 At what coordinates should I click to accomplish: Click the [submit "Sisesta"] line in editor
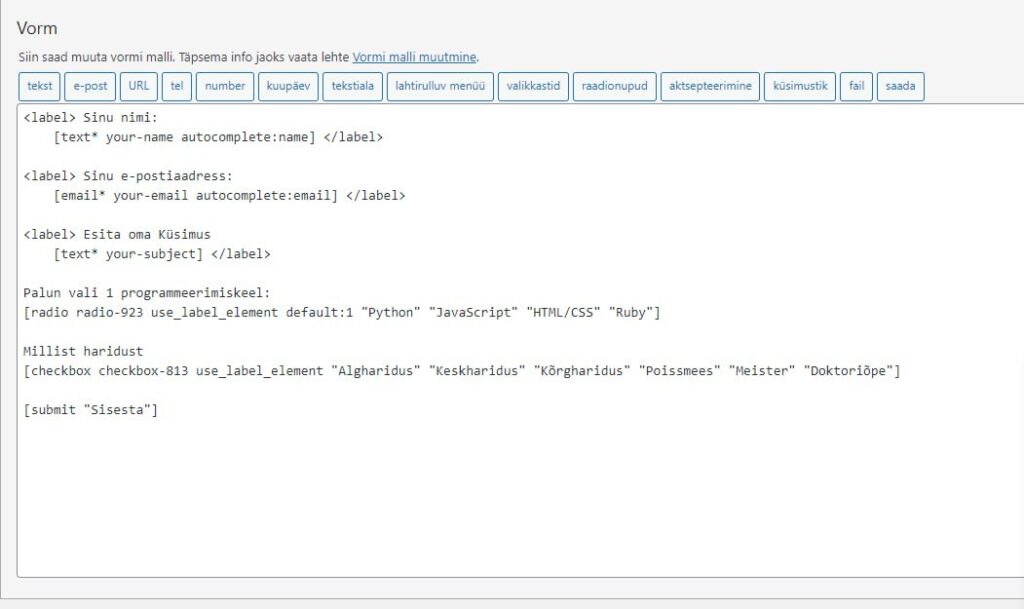click(x=91, y=410)
